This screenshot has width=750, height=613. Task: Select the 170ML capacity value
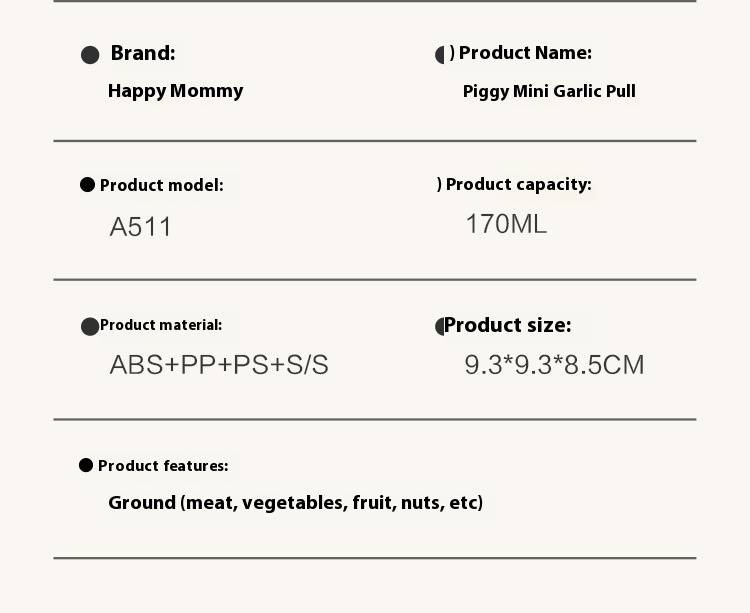tap(506, 224)
